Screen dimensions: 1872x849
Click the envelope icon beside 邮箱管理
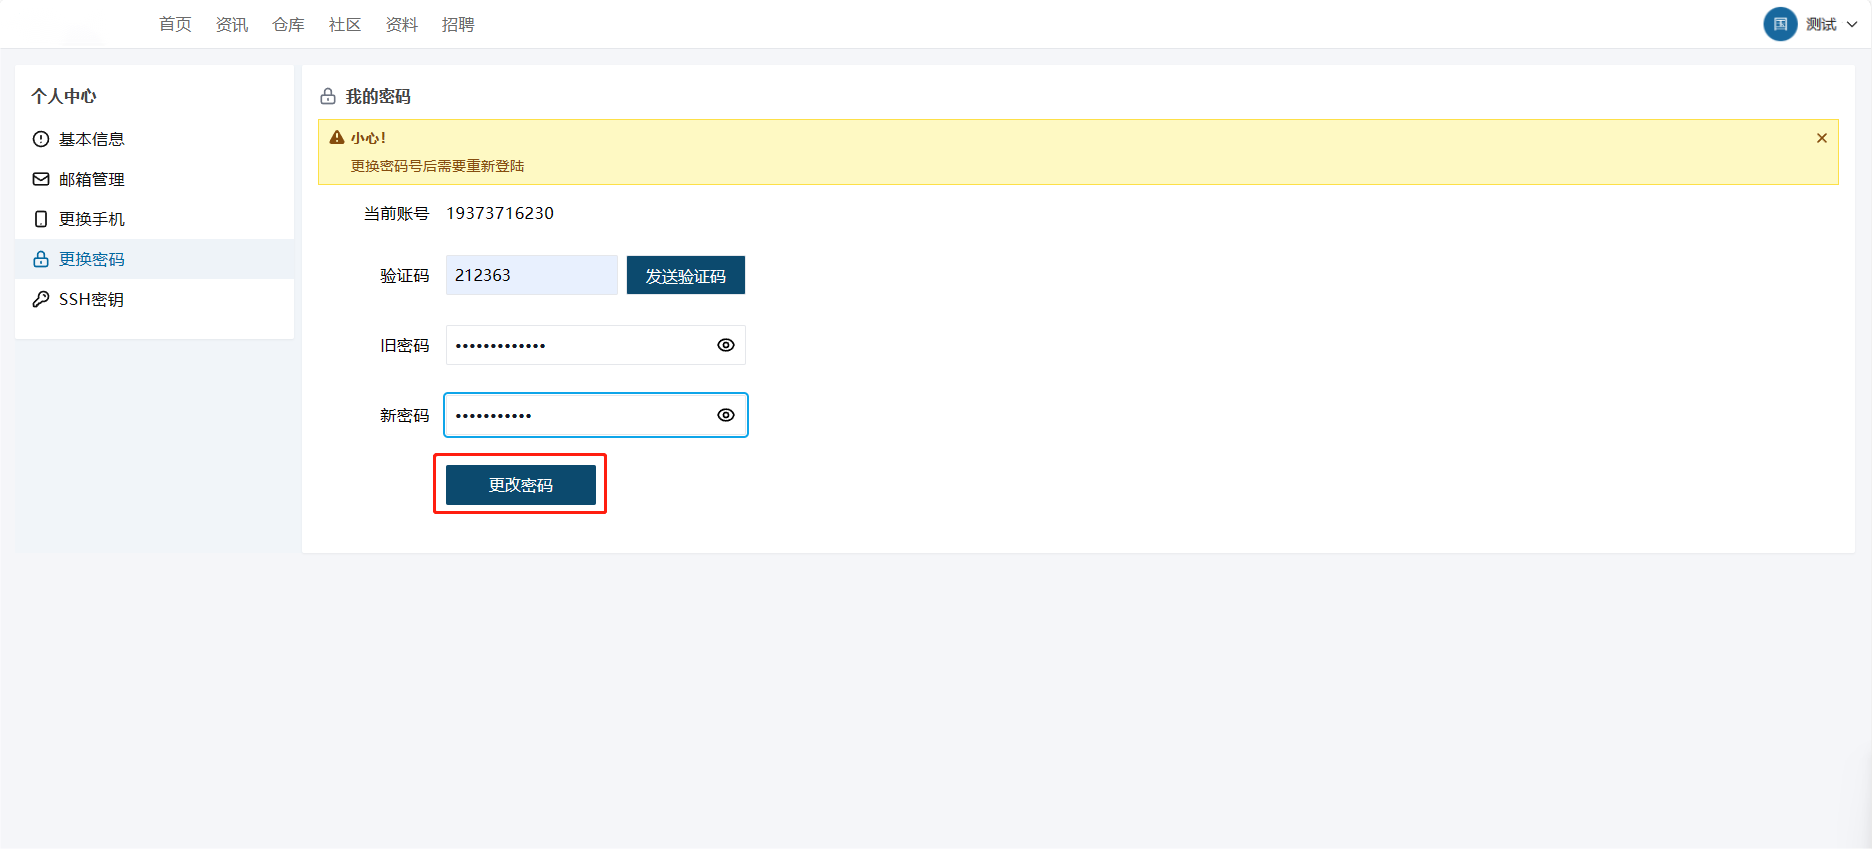tap(41, 179)
